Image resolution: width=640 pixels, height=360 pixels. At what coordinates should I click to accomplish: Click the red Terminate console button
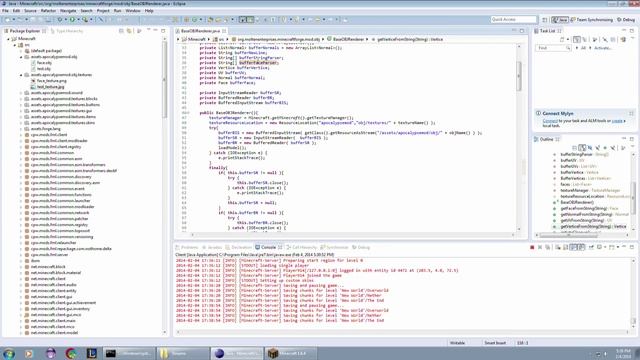pos(532,247)
